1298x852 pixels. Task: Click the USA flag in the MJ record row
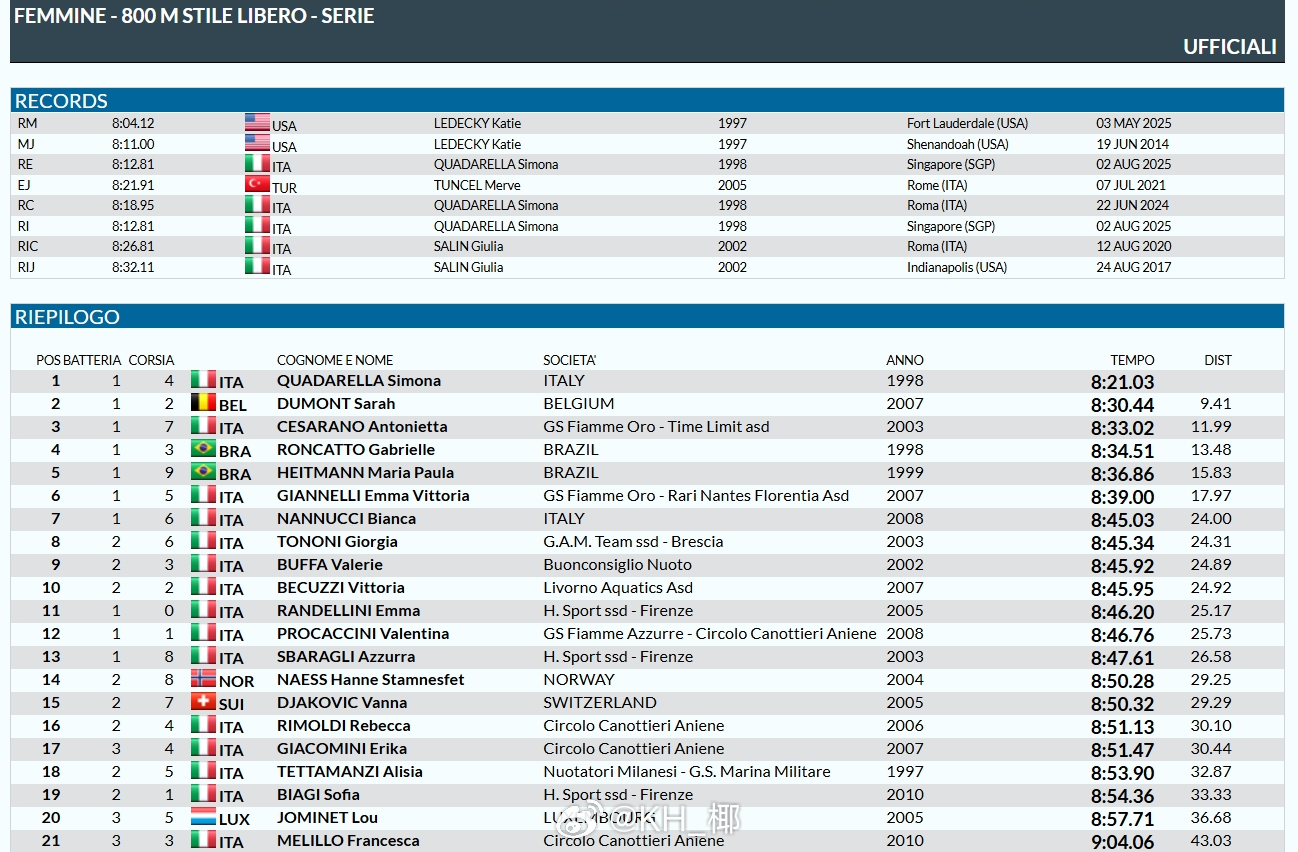[257, 144]
